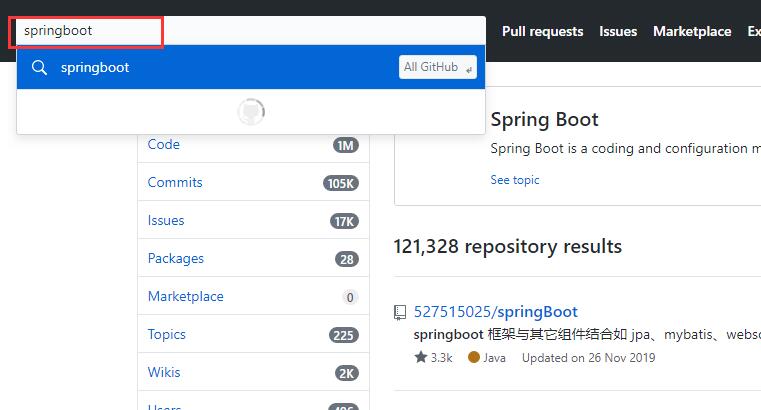The image size is (761, 410).
Task: Click the All GitHub scope badge
Action: tap(437, 67)
